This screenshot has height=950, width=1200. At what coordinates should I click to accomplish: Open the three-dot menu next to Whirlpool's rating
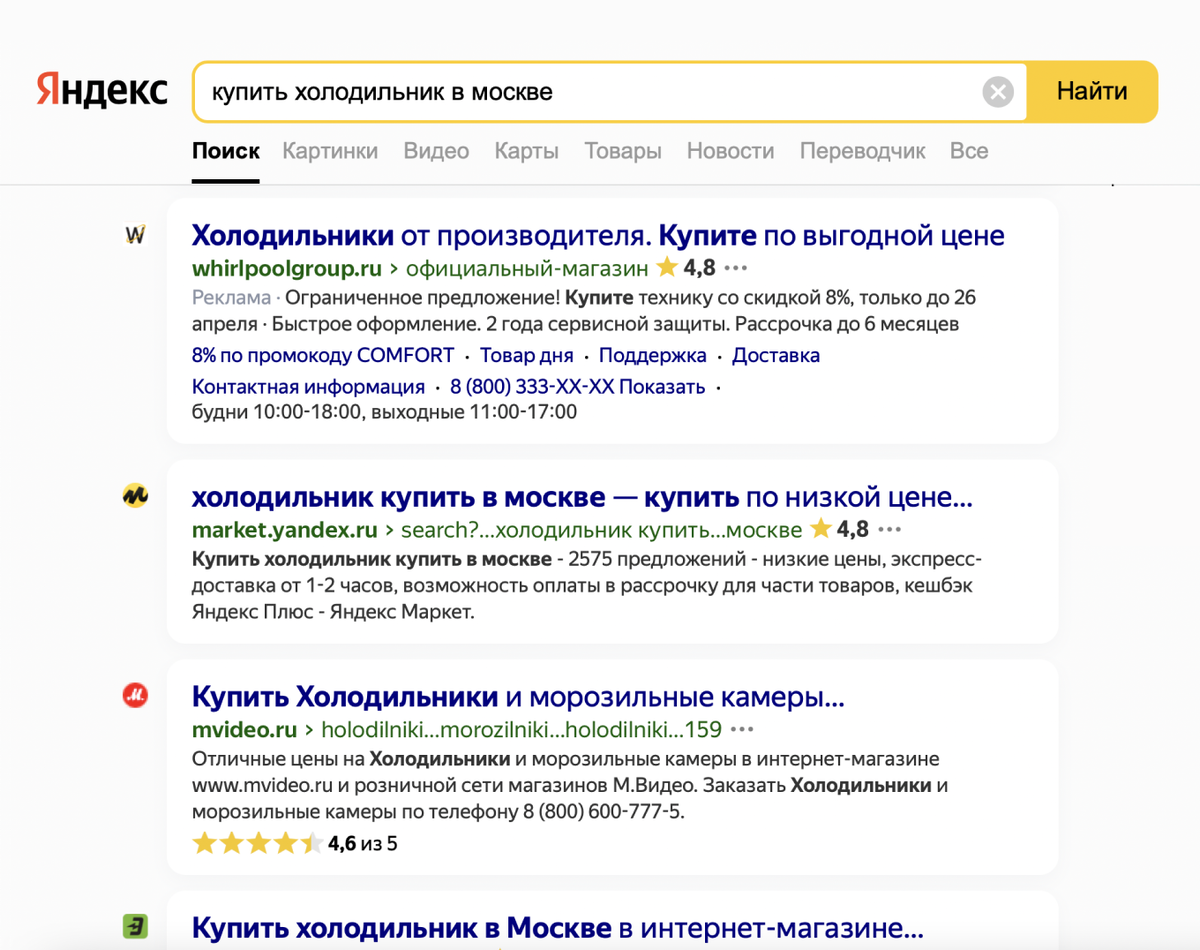click(736, 268)
